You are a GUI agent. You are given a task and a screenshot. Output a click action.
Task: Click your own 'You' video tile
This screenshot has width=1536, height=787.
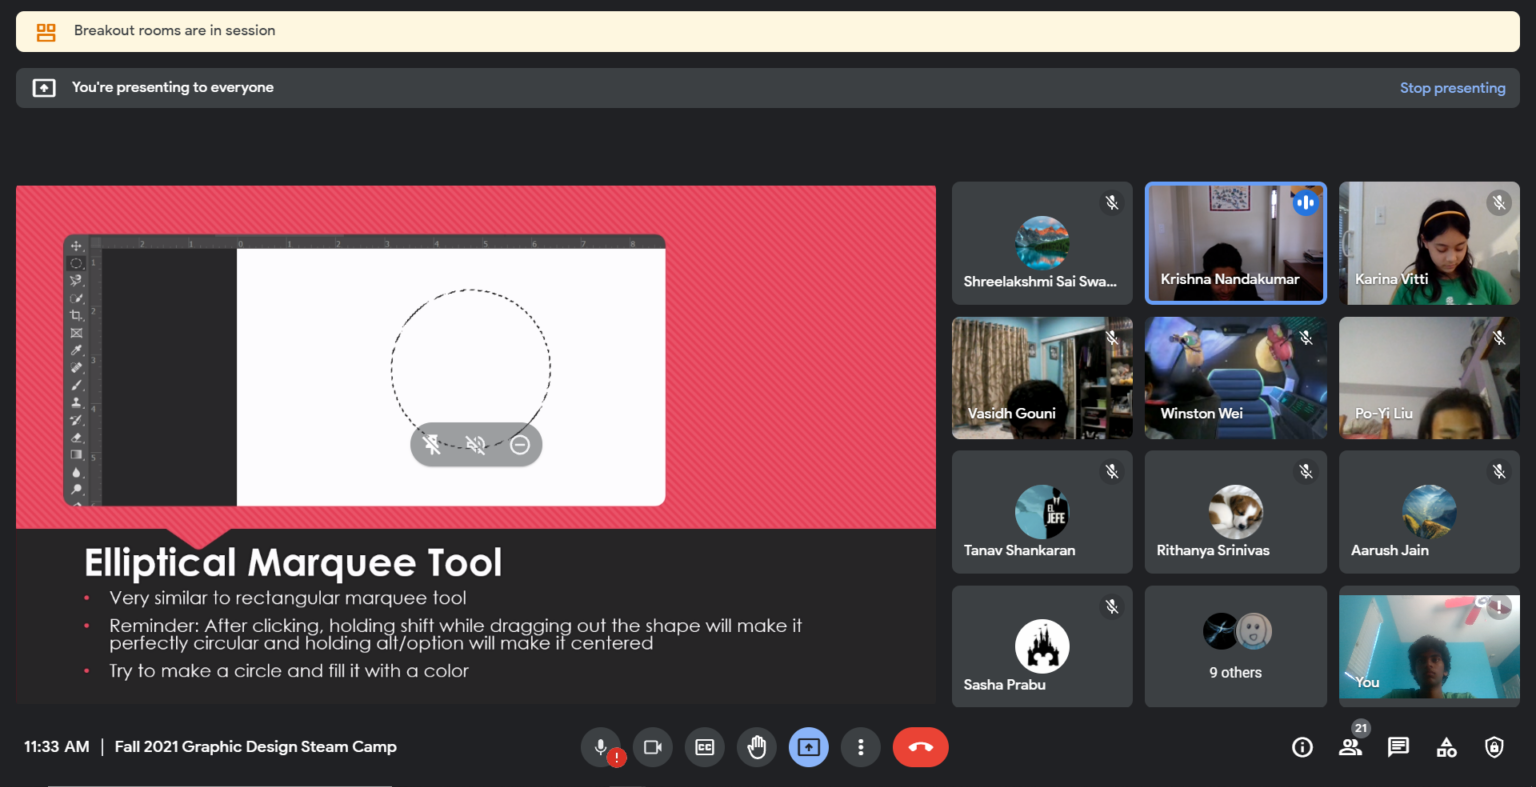(1429, 646)
